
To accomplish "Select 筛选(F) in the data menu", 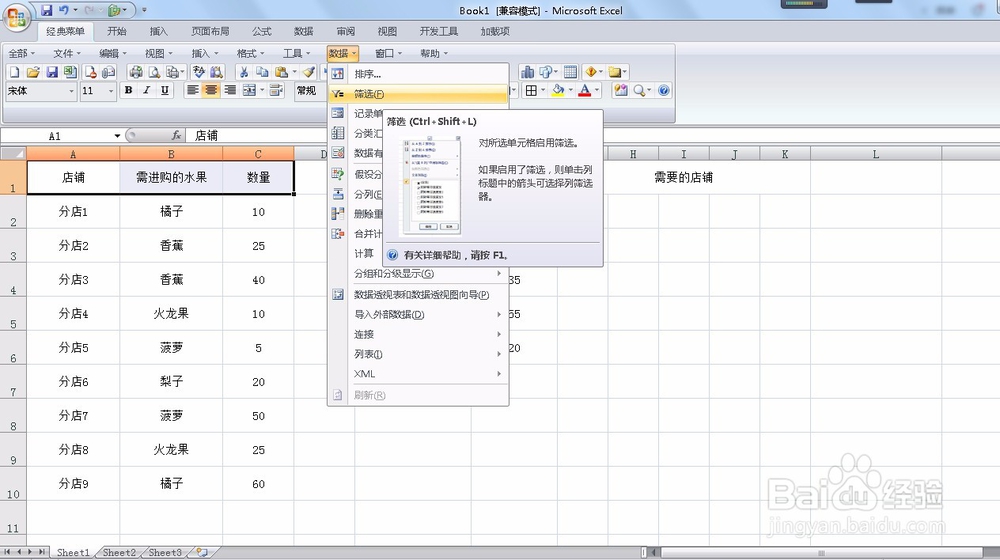I will [x=418, y=94].
